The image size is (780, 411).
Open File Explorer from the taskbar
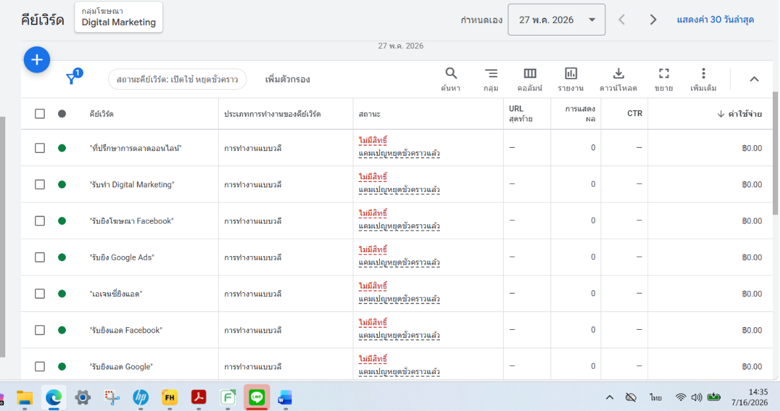(24, 398)
